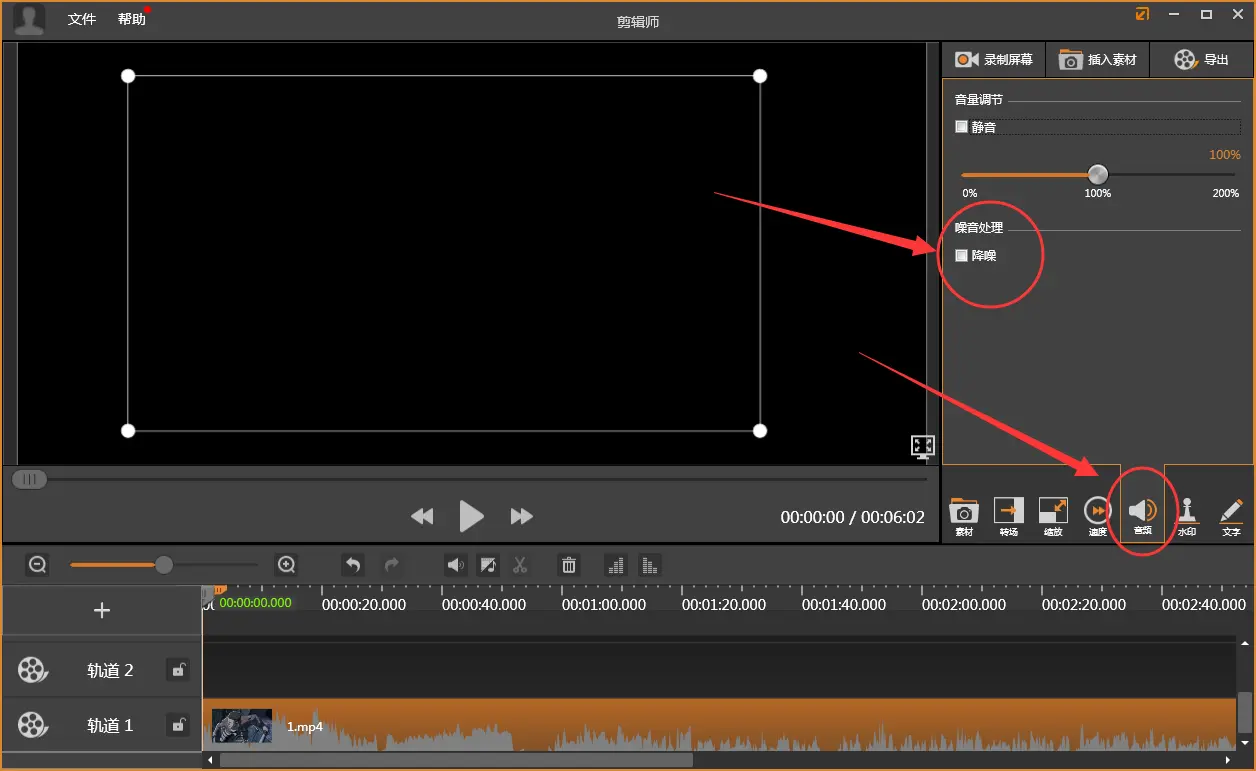This screenshot has height=771, width=1256.
Task: Toggle fullscreen preview icon
Action: pos(923,447)
